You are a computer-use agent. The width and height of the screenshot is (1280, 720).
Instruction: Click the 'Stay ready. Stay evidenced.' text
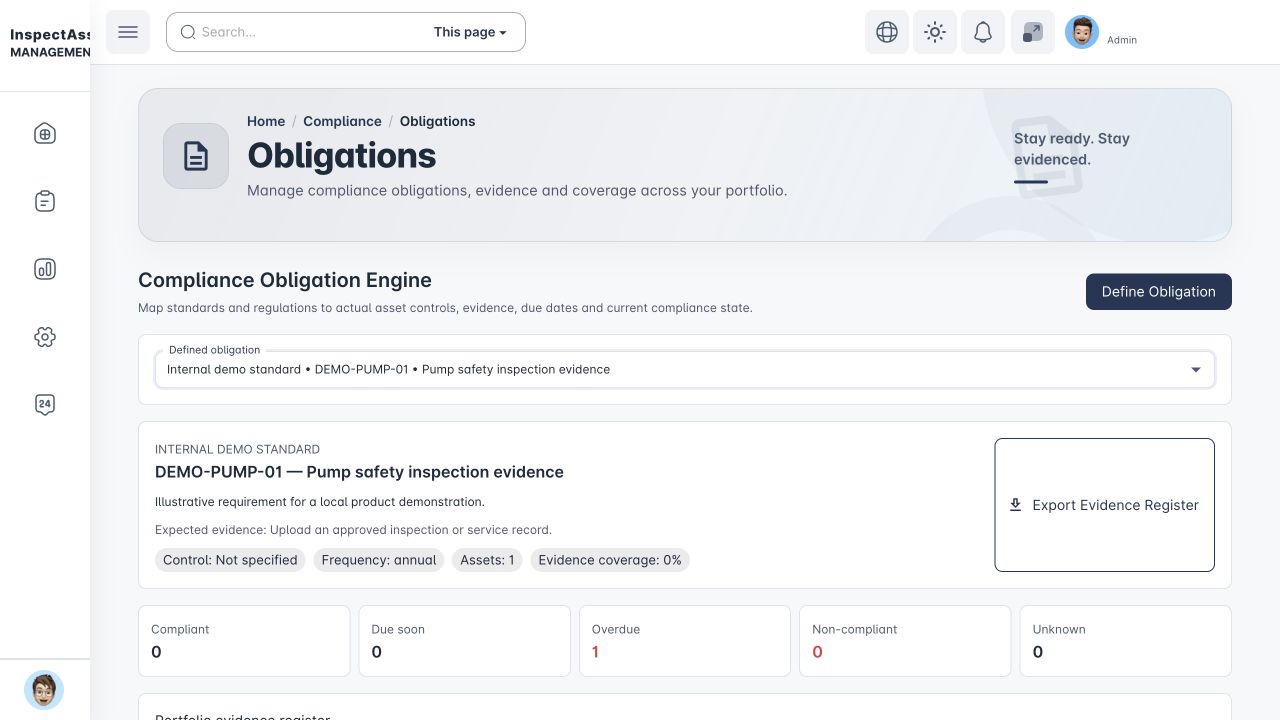pos(1072,149)
